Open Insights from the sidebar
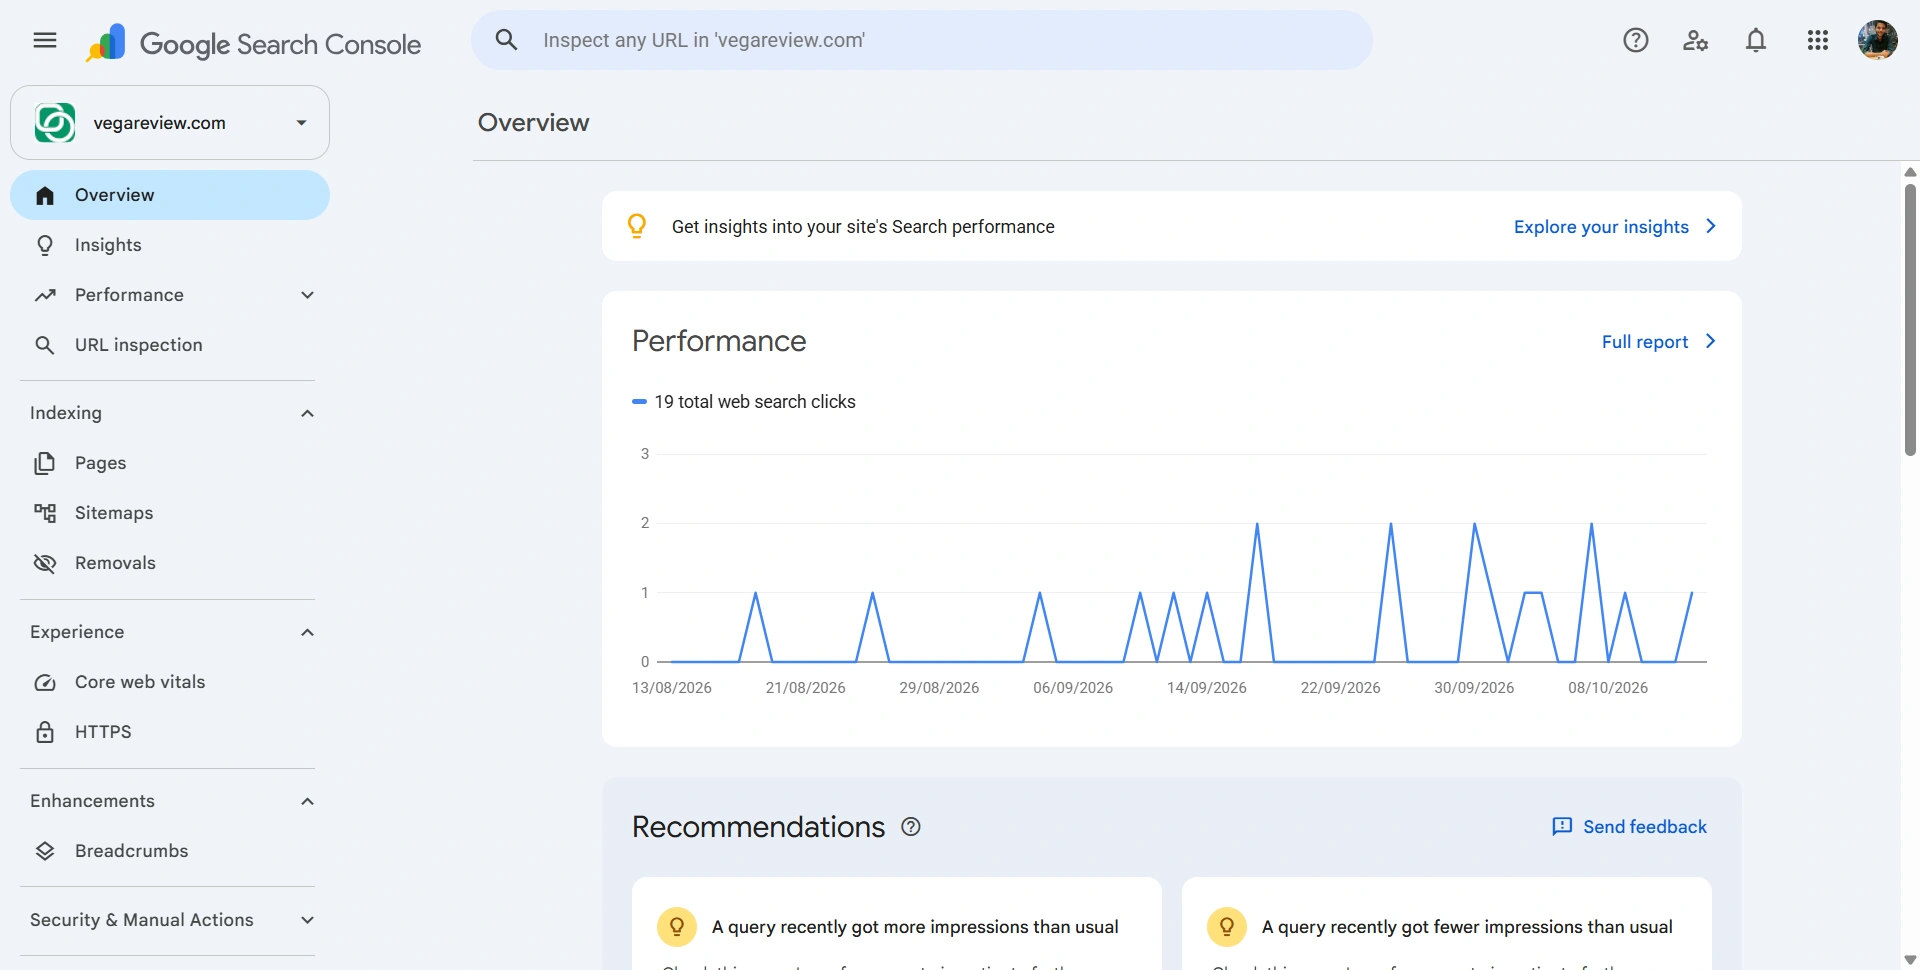The image size is (1920, 970). (x=170, y=245)
